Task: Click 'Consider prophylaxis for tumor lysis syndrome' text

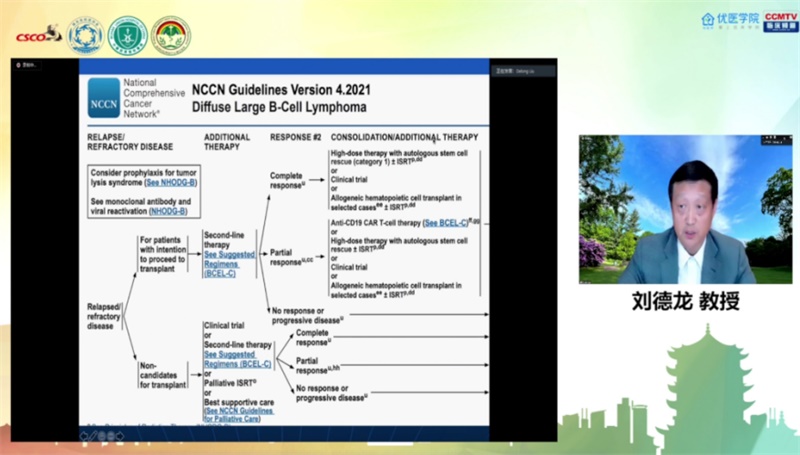Action: pyautogui.click(x=143, y=178)
